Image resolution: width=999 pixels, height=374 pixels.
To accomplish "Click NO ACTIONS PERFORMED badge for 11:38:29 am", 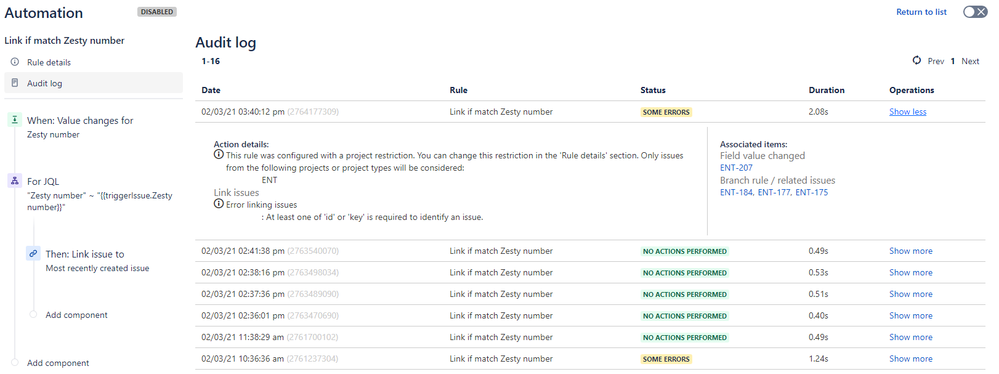I will click(684, 338).
